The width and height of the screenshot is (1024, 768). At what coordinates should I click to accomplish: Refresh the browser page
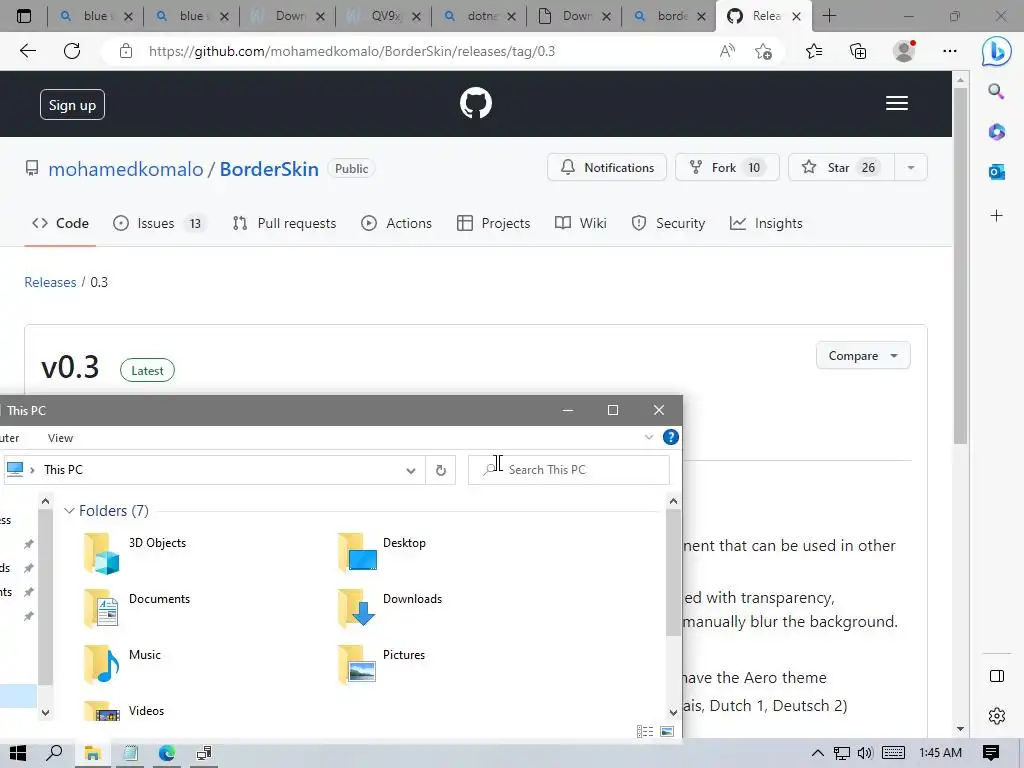(72, 51)
